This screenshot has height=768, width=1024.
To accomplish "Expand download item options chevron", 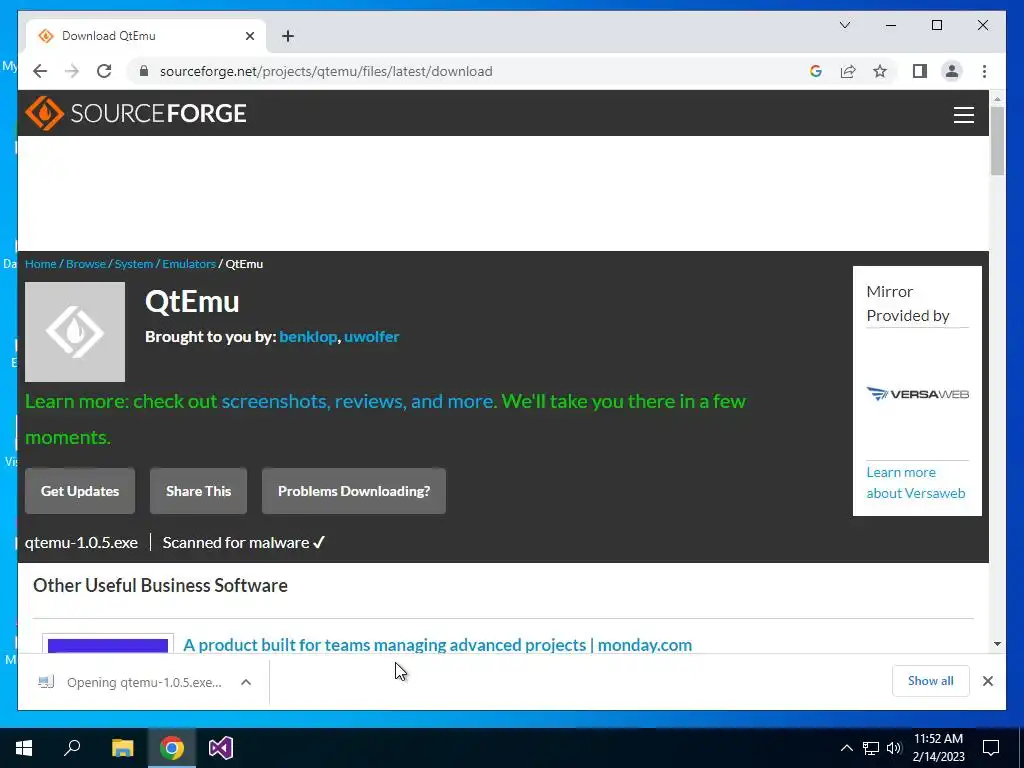I will (246, 682).
